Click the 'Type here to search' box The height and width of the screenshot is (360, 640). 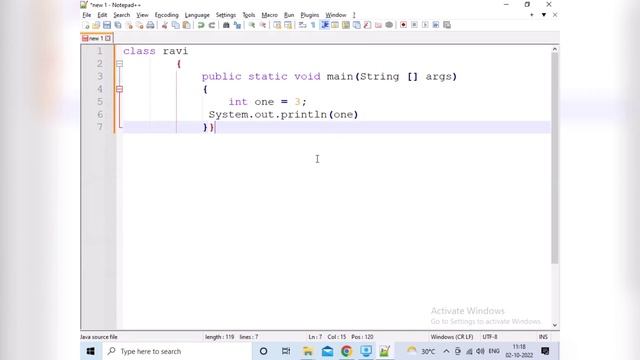pyautogui.click(x=176, y=351)
